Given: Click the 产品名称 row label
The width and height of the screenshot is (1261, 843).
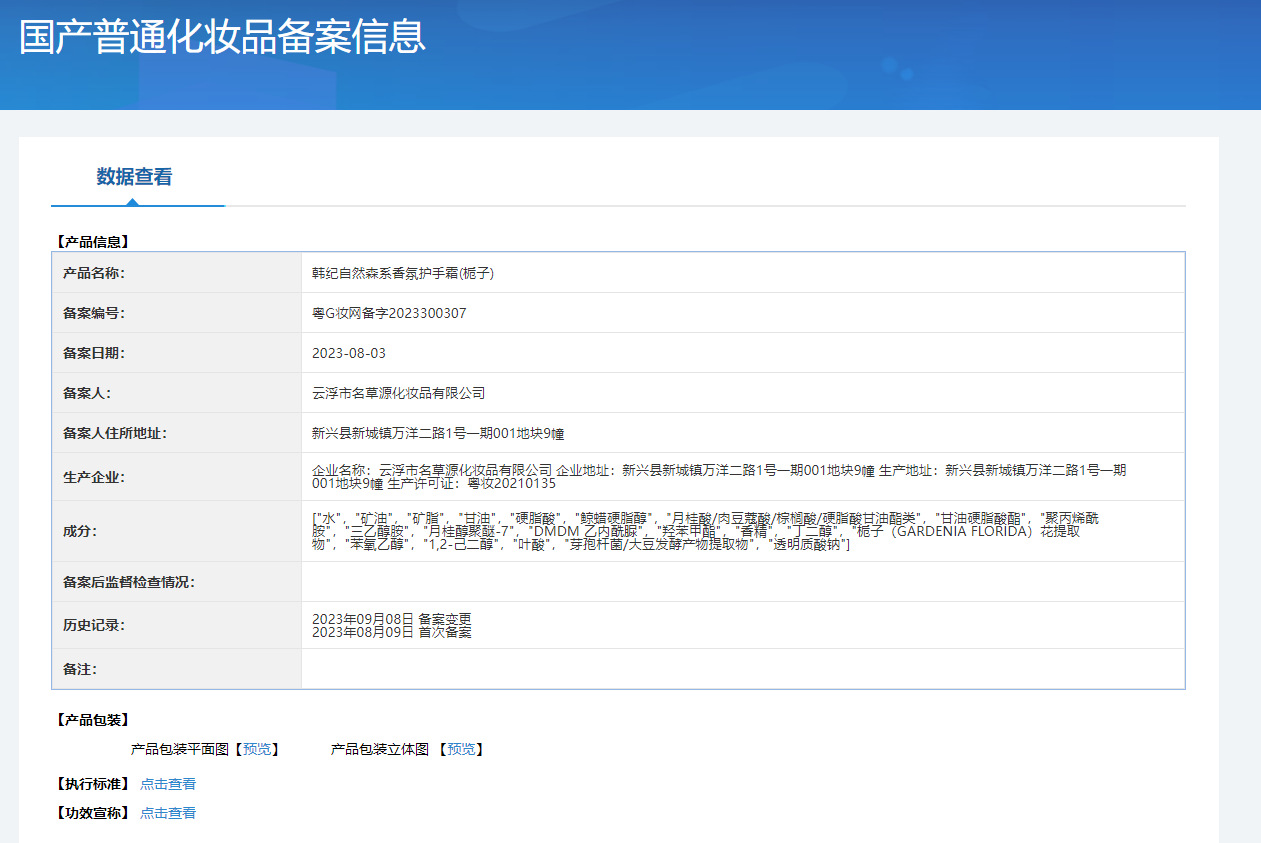Looking at the screenshot, I should coord(93,273).
